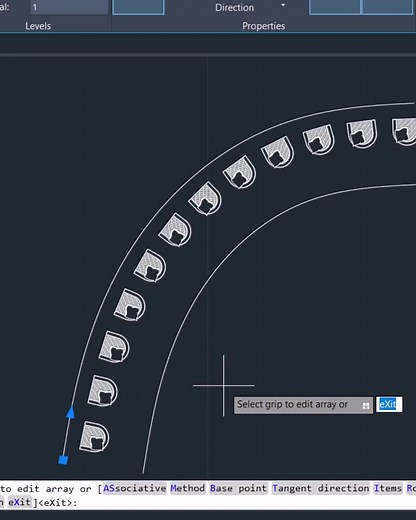Screen dimensions: 416x520
Task: Choose Tangent direction option in command line
Action: pos(321,488)
